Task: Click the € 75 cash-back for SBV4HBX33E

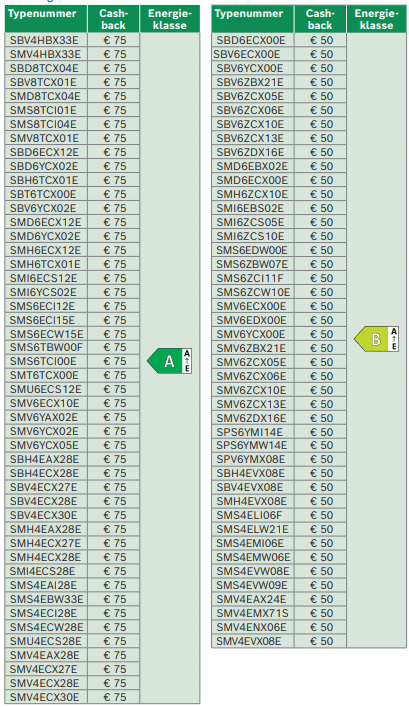Action: [x=115, y=40]
